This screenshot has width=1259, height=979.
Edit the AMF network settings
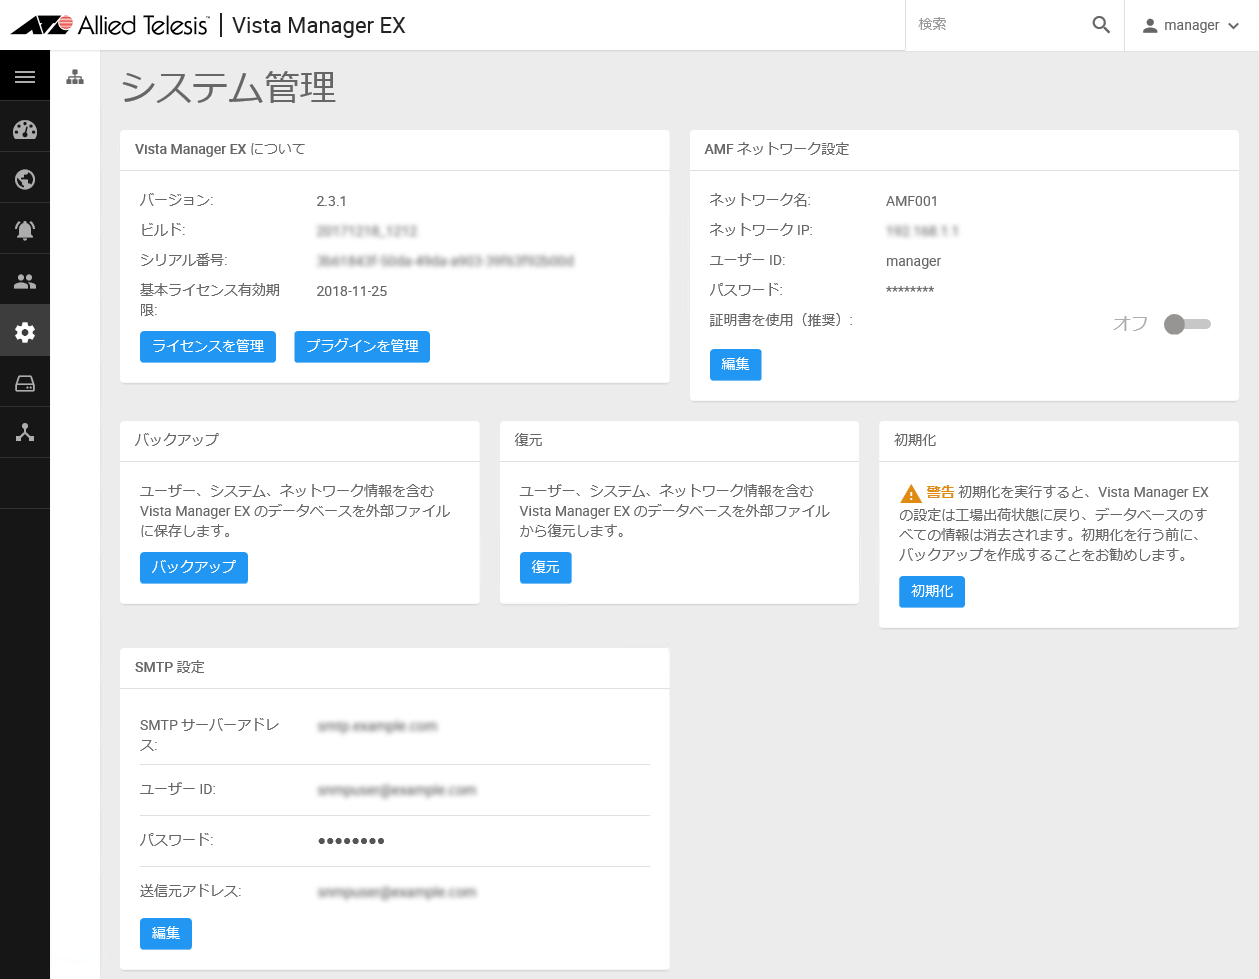tap(735, 365)
